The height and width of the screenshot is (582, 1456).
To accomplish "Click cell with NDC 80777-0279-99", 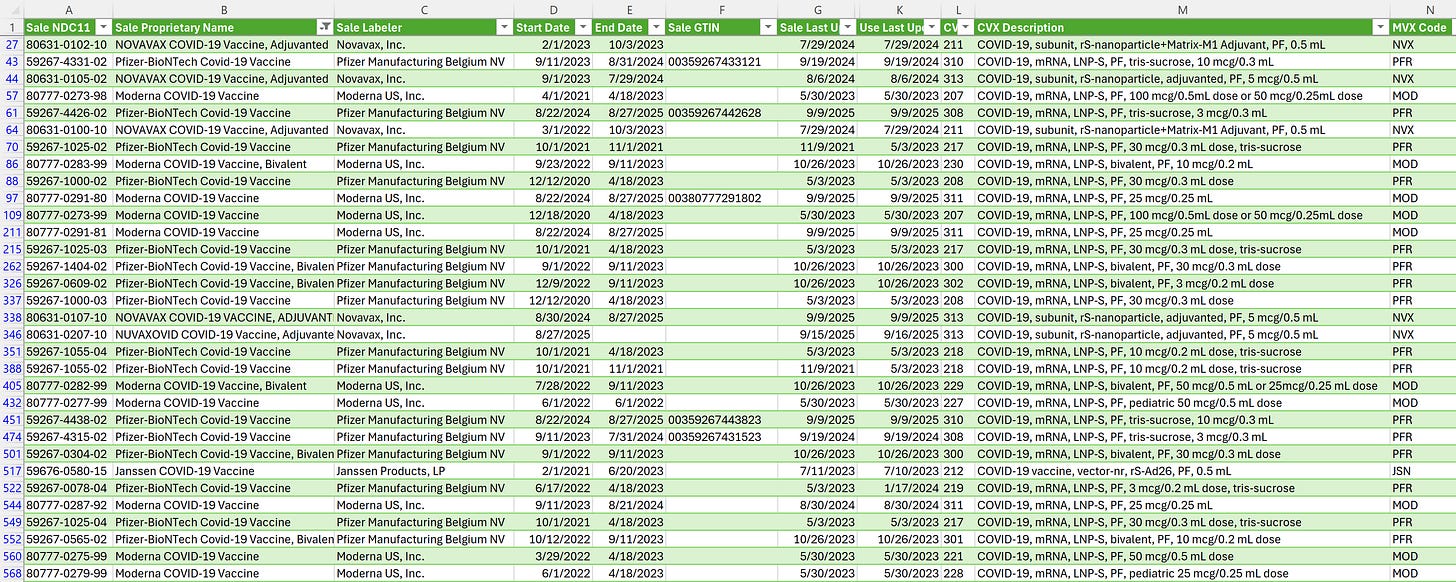I will (x=68, y=573).
